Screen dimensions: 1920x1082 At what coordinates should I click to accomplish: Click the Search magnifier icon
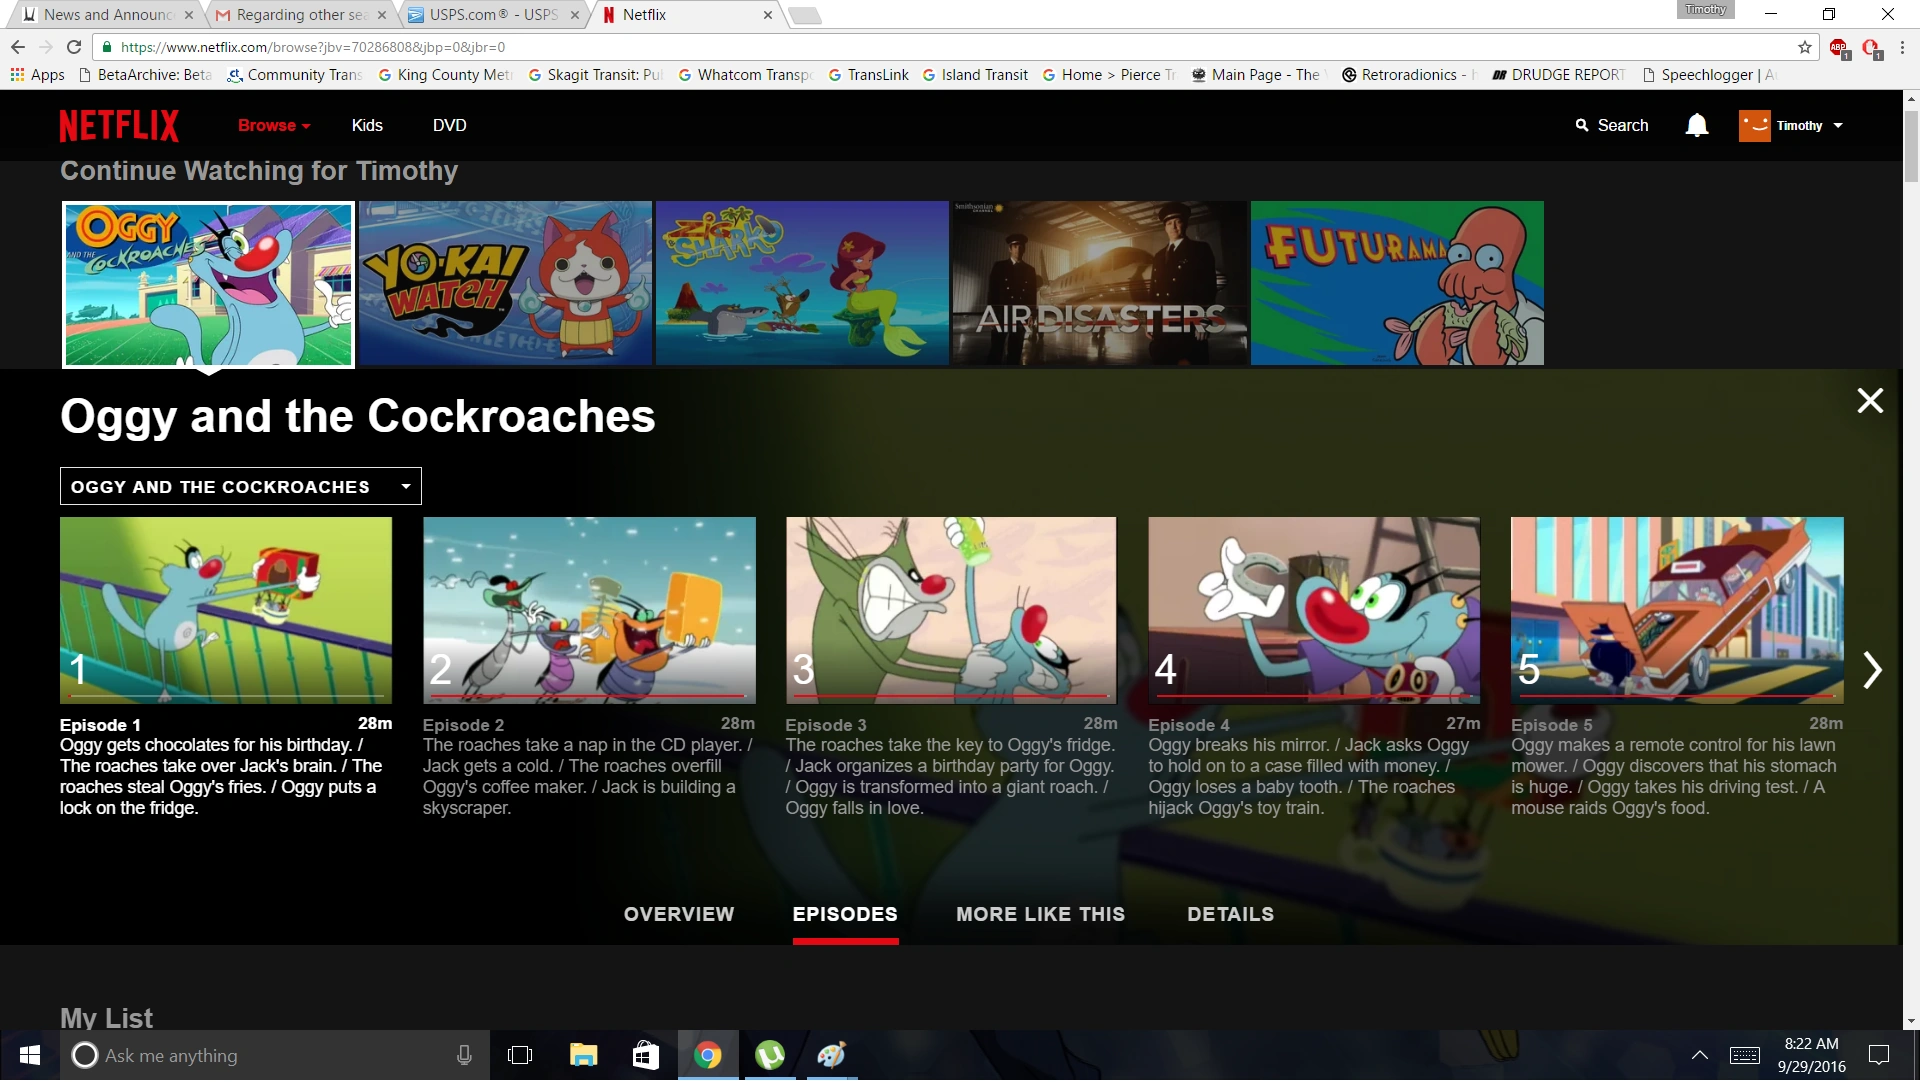coord(1582,125)
